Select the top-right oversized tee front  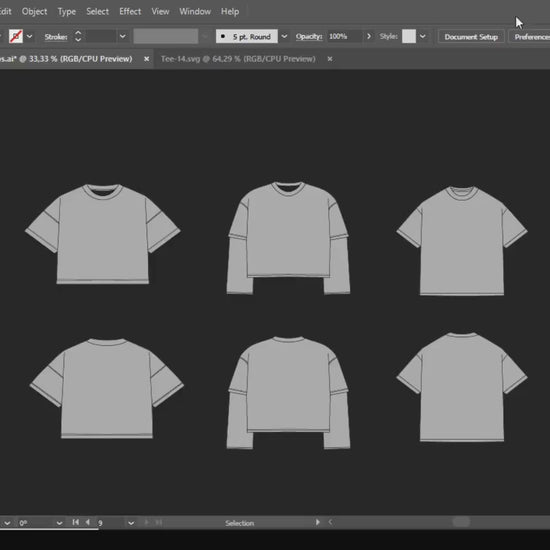point(462,241)
